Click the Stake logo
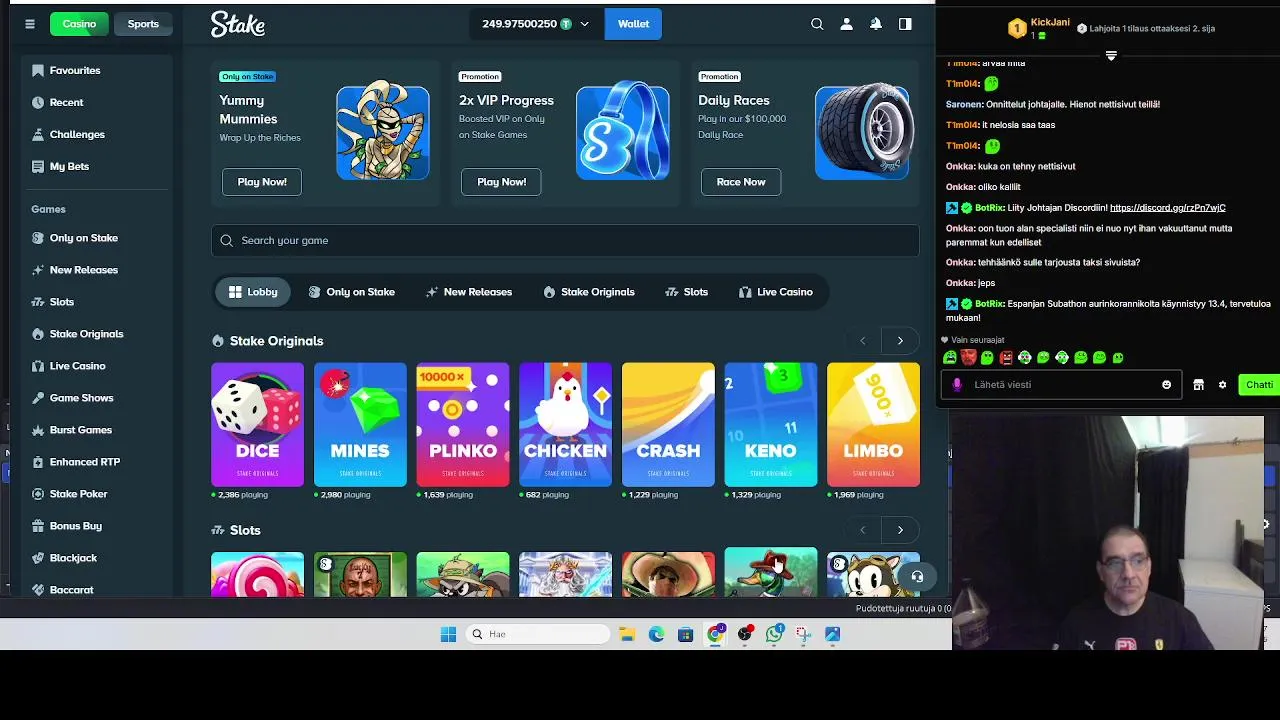This screenshot has height=720, width=1280. [x=238, y=24]
